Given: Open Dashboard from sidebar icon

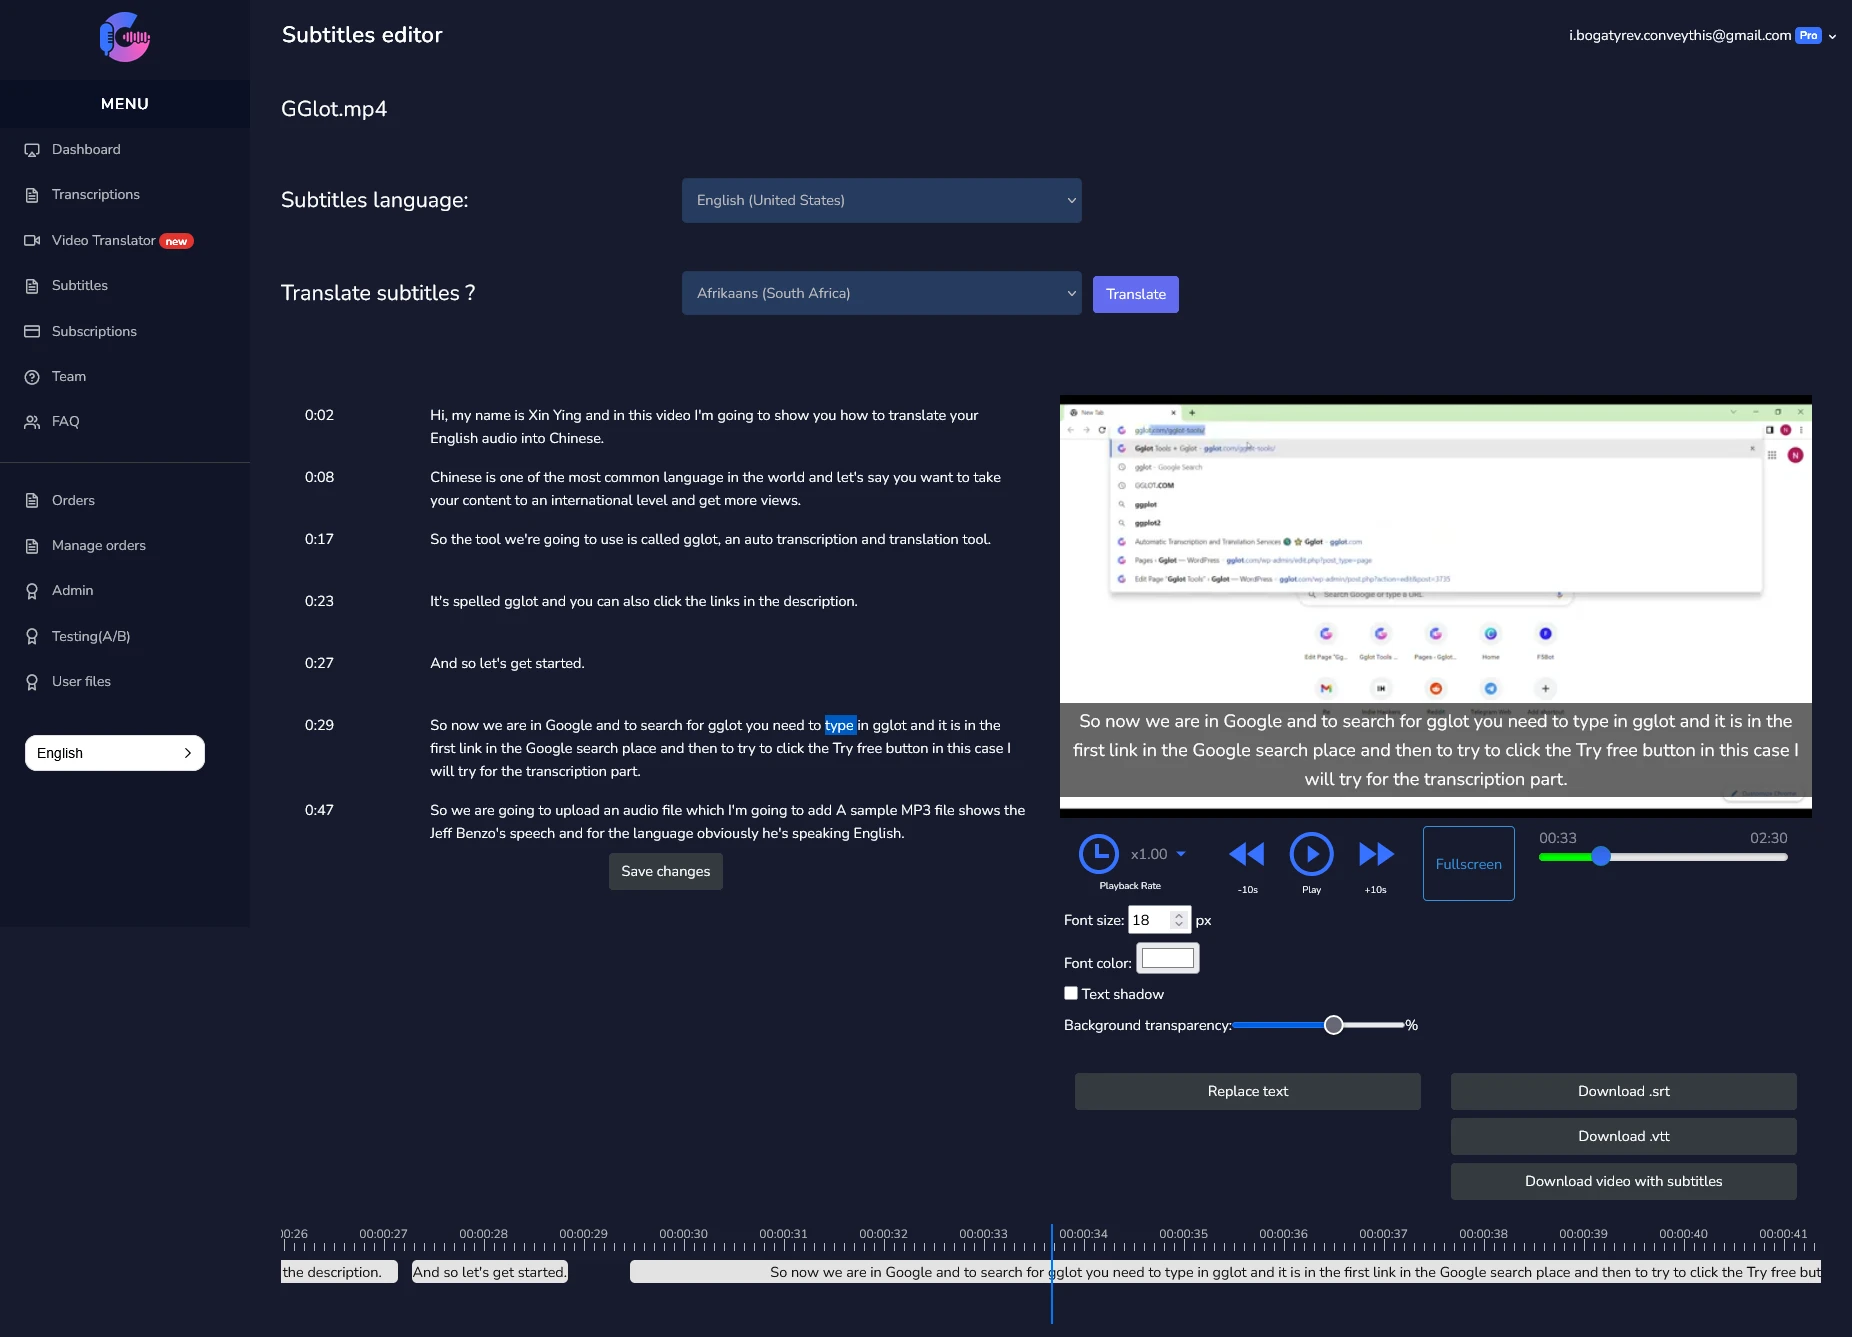Looking at the screenshot, I should [32, 150].
